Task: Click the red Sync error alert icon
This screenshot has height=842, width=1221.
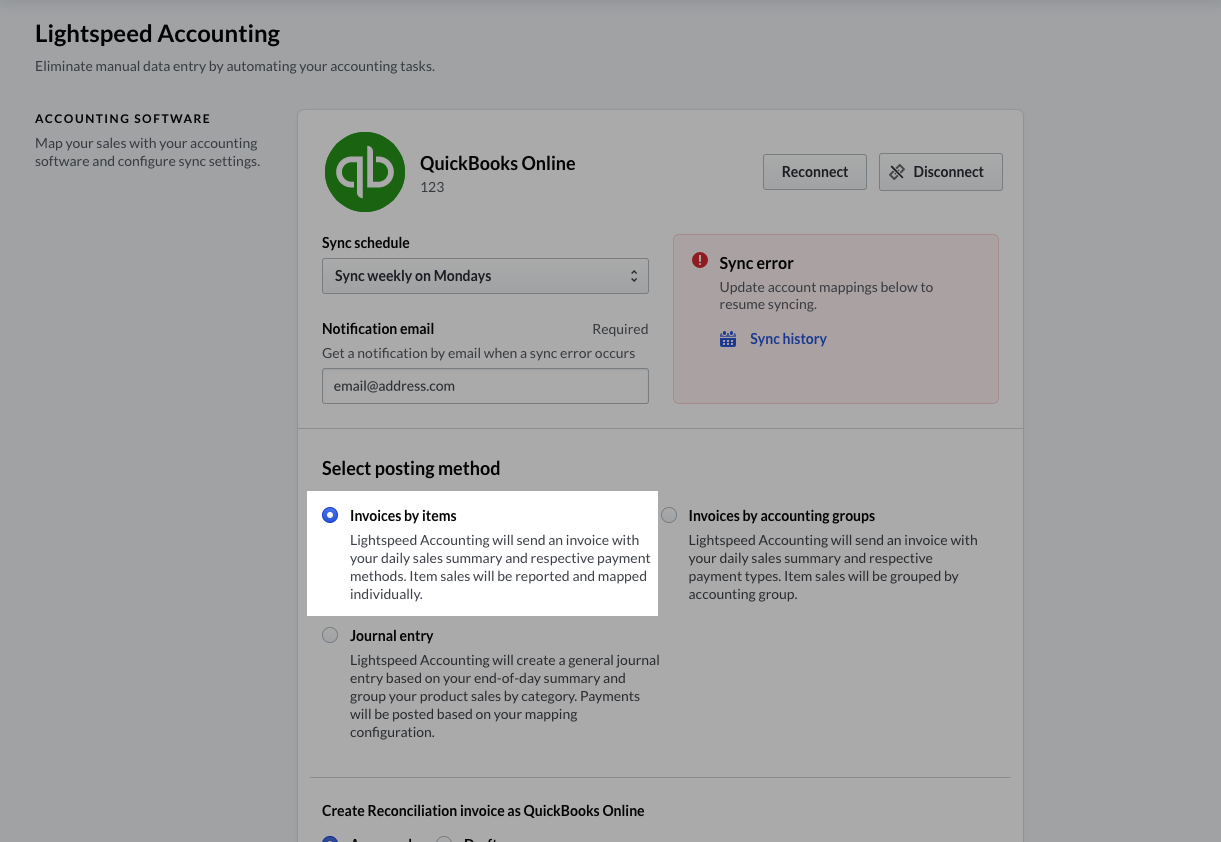Action: (x=700, y=260)
